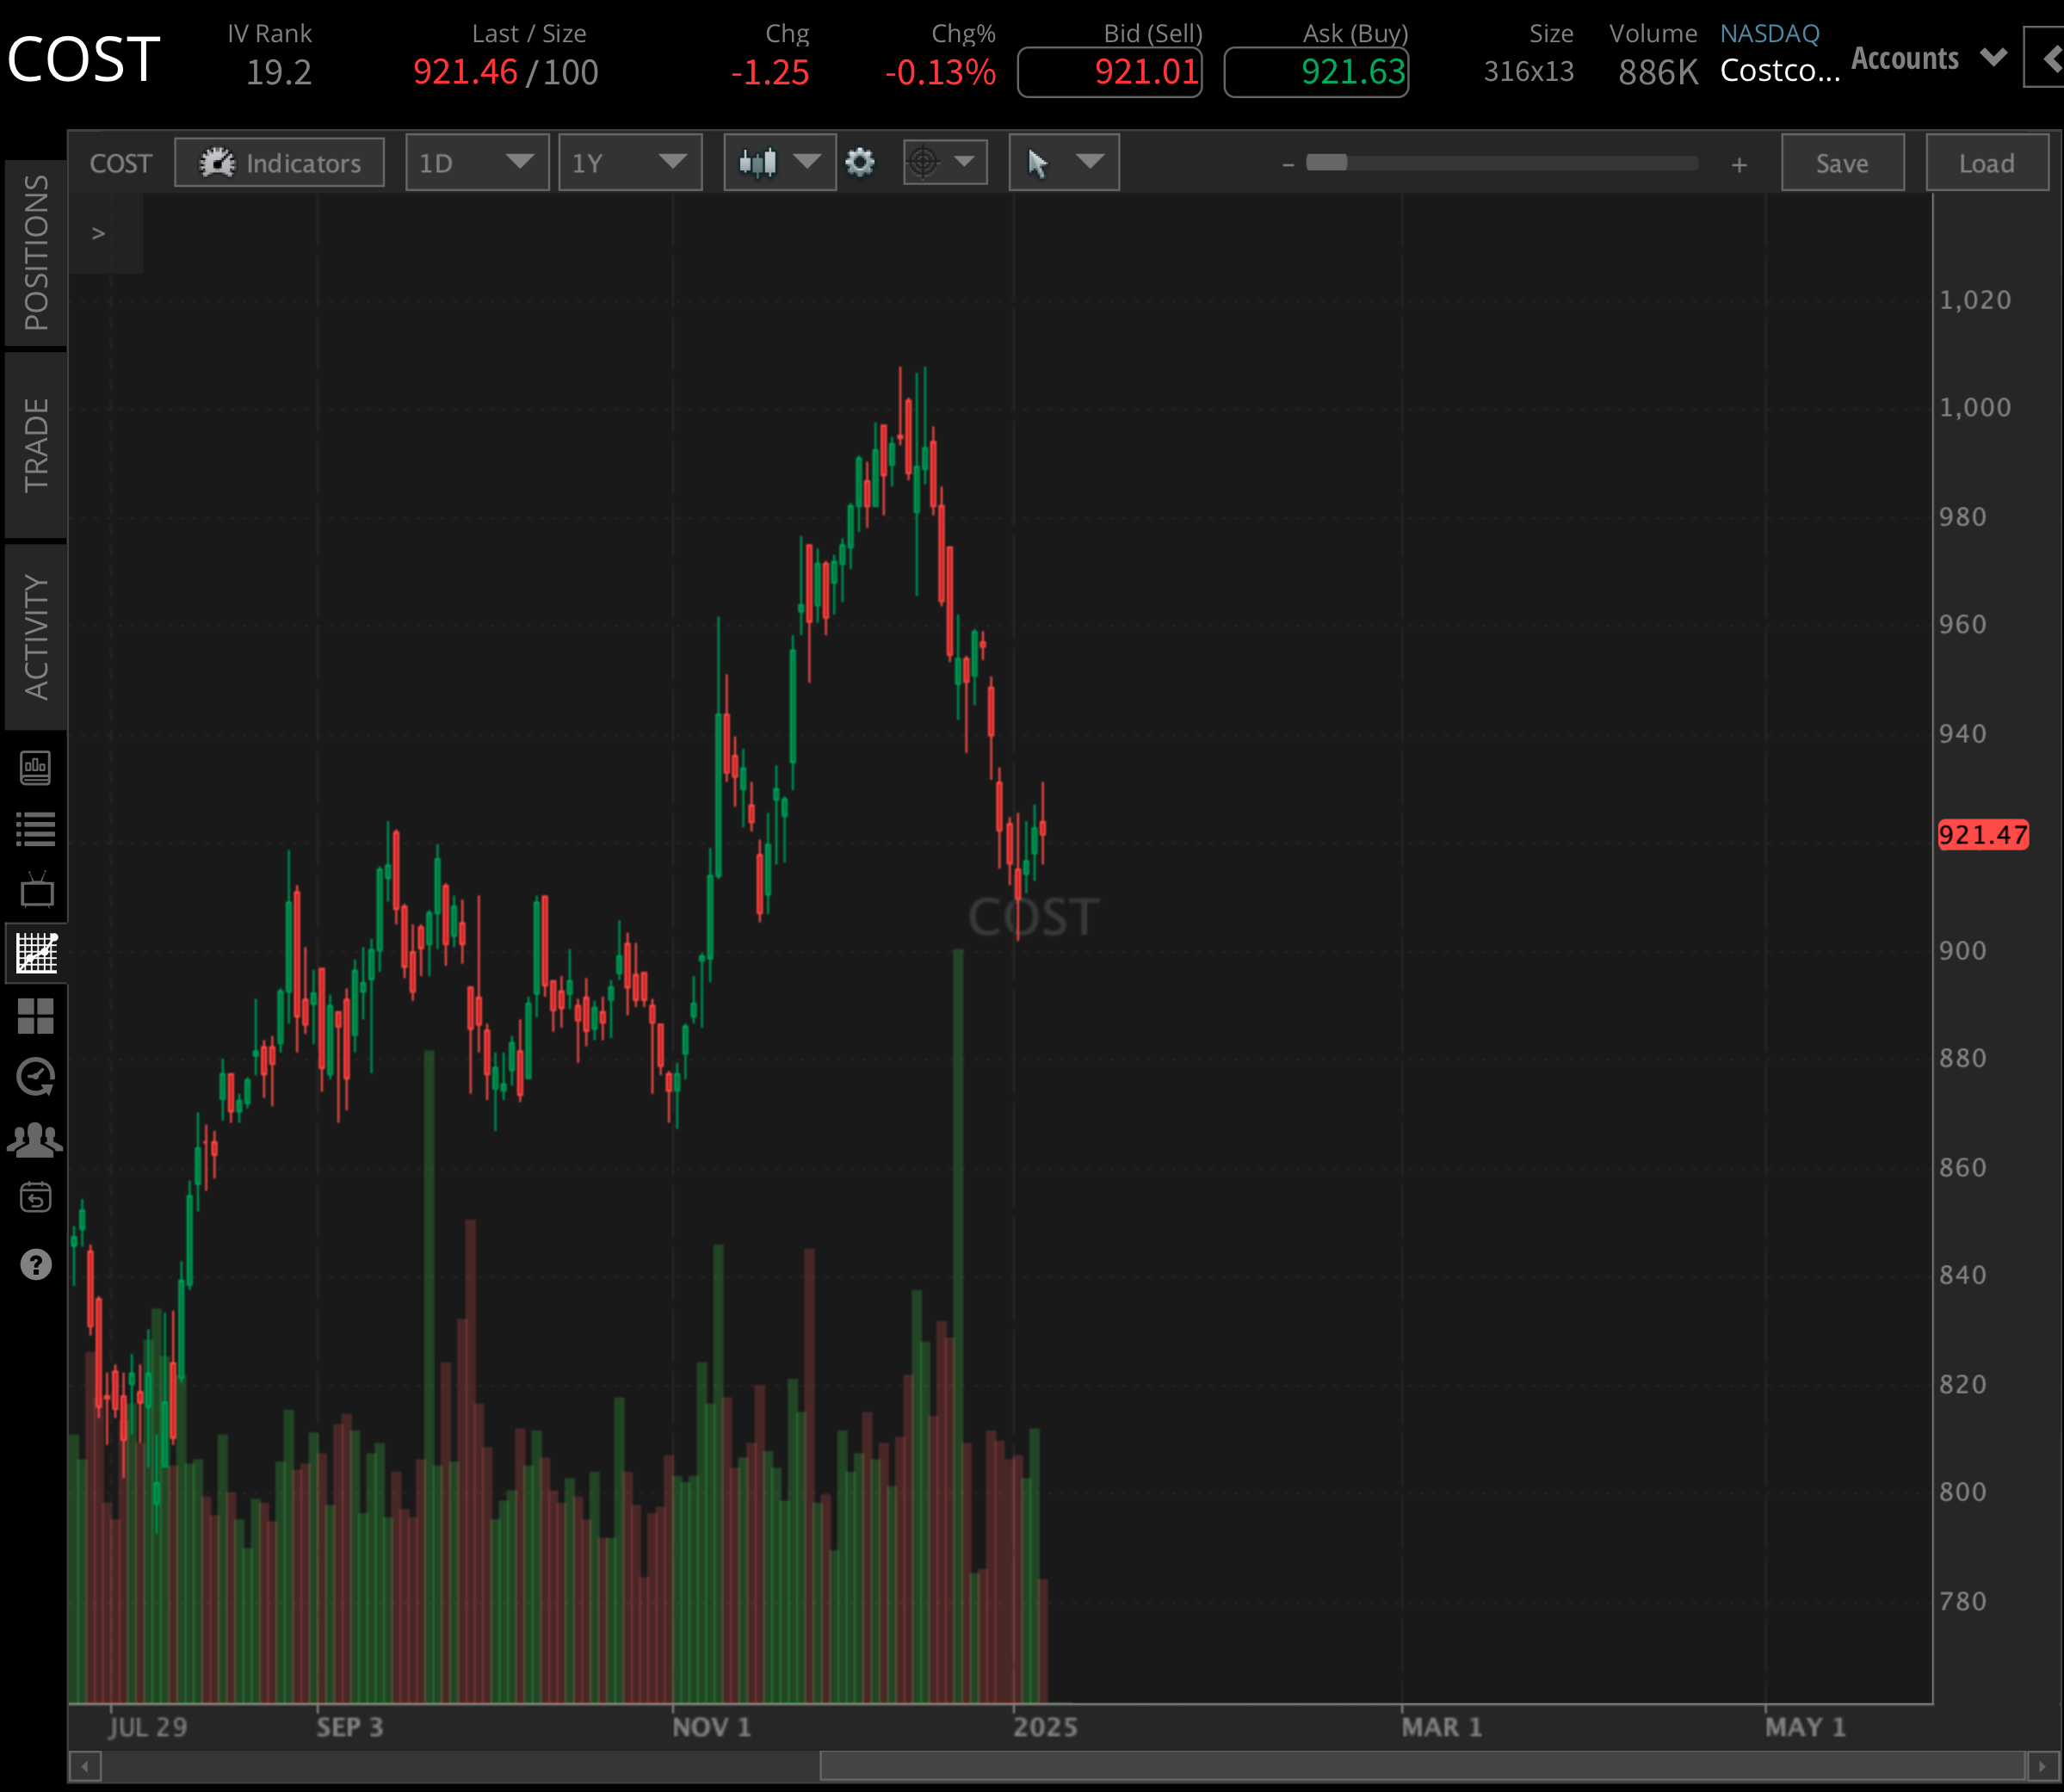Screen dimensions: 2064x1792
Task: Expand the 1Y range dropdown
Action: click(630, 162)
